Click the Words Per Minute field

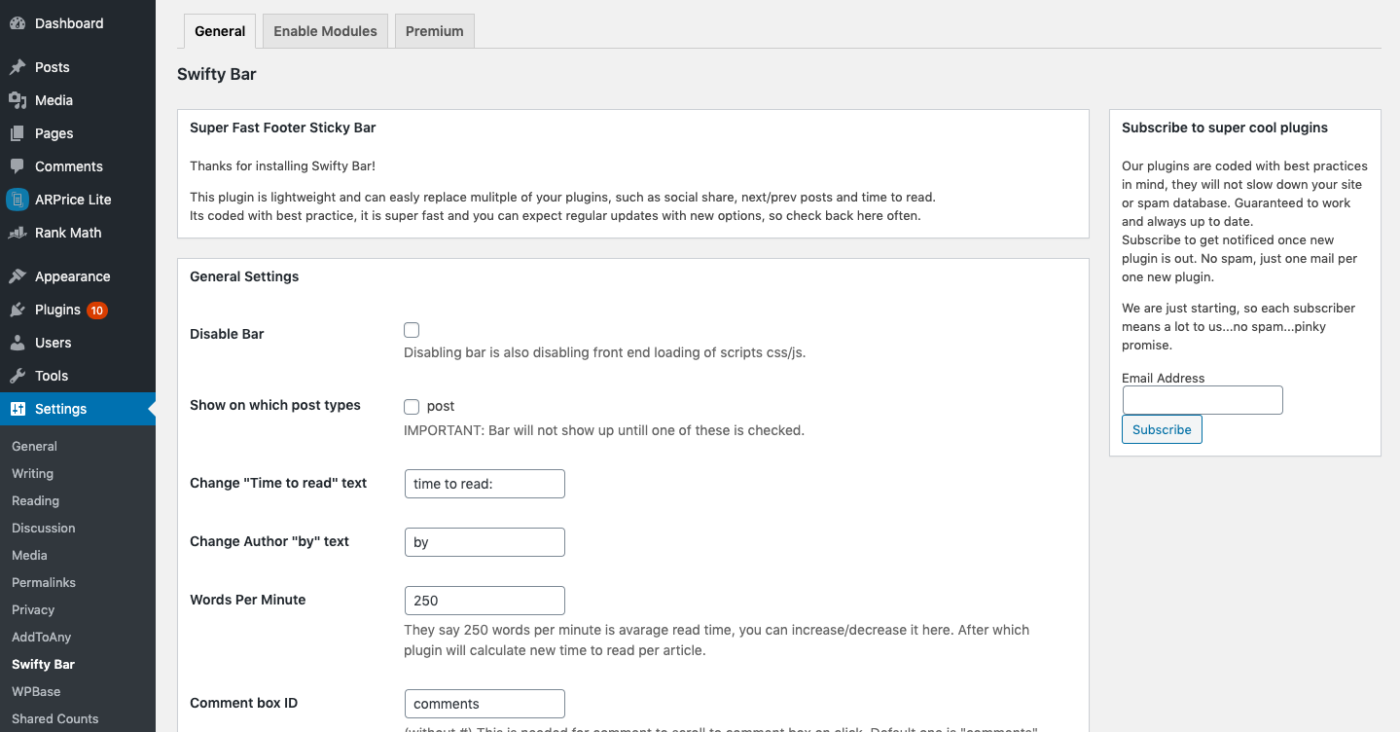pos(484,600)
